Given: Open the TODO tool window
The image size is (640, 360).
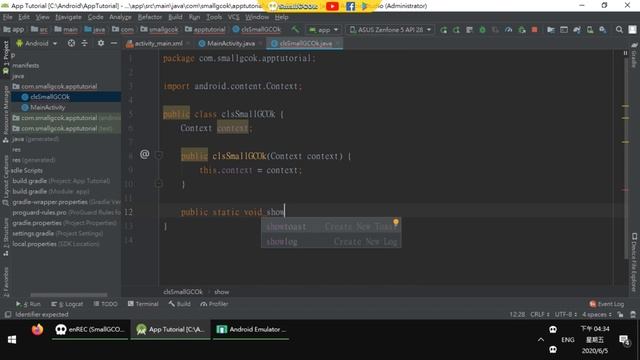Looking at the screenshot, I should tap(105, 304).
